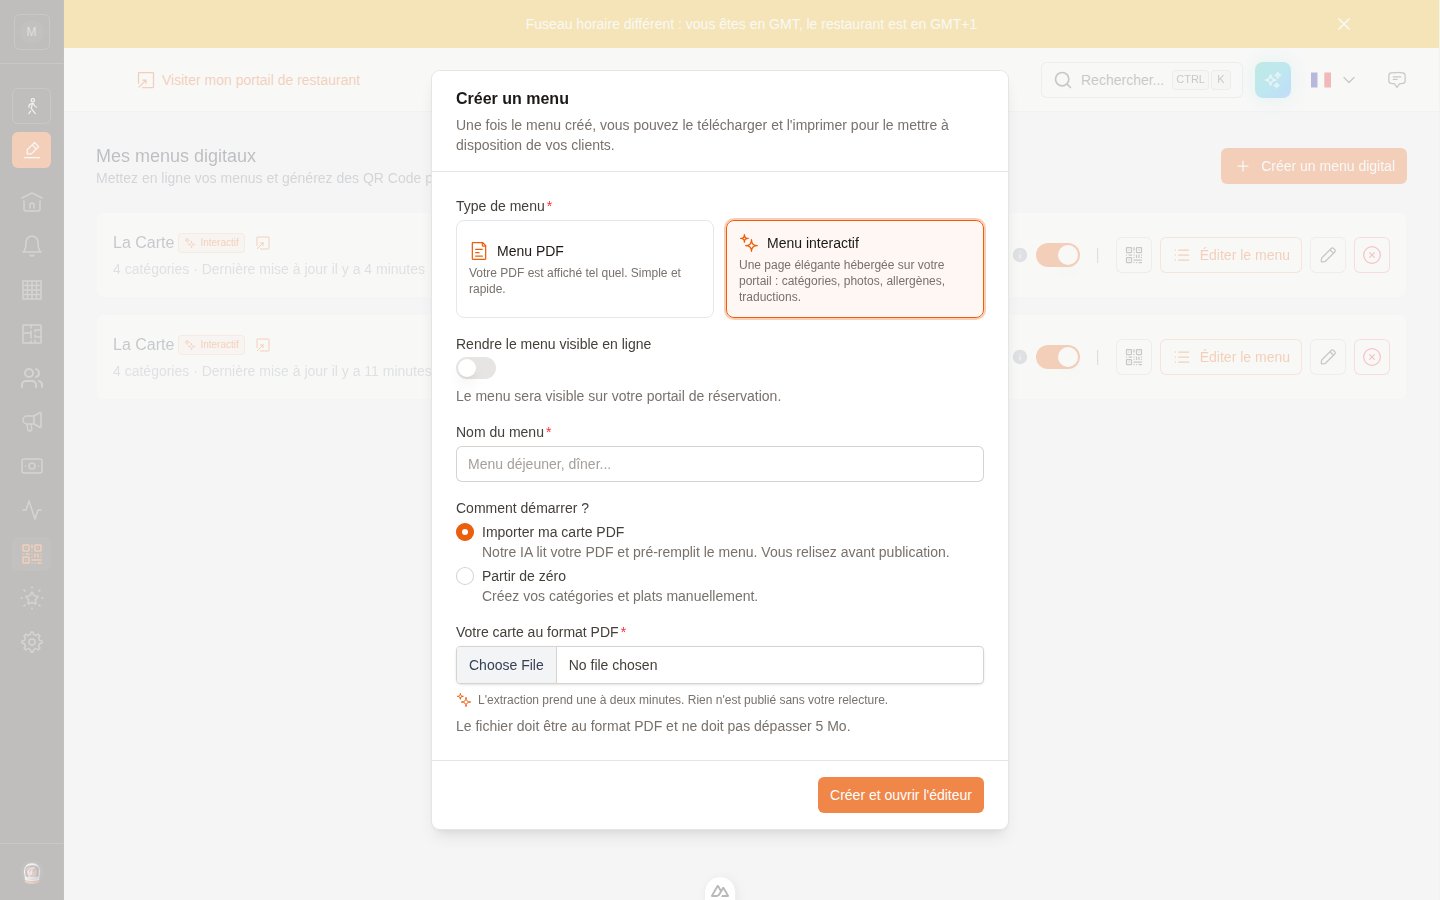Open the floor plan layout icon in sidebar
The height and width of the screenshot is (900, 1440).
[32, 334]
